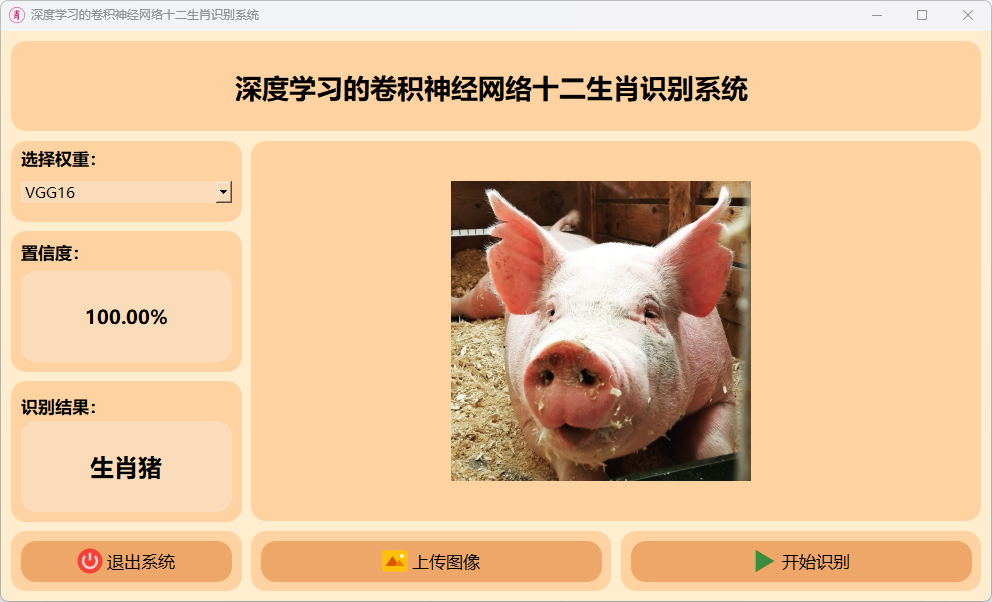992x602 pixels.
Task: Click the 开始识别 button text
Action: point(815,562)
